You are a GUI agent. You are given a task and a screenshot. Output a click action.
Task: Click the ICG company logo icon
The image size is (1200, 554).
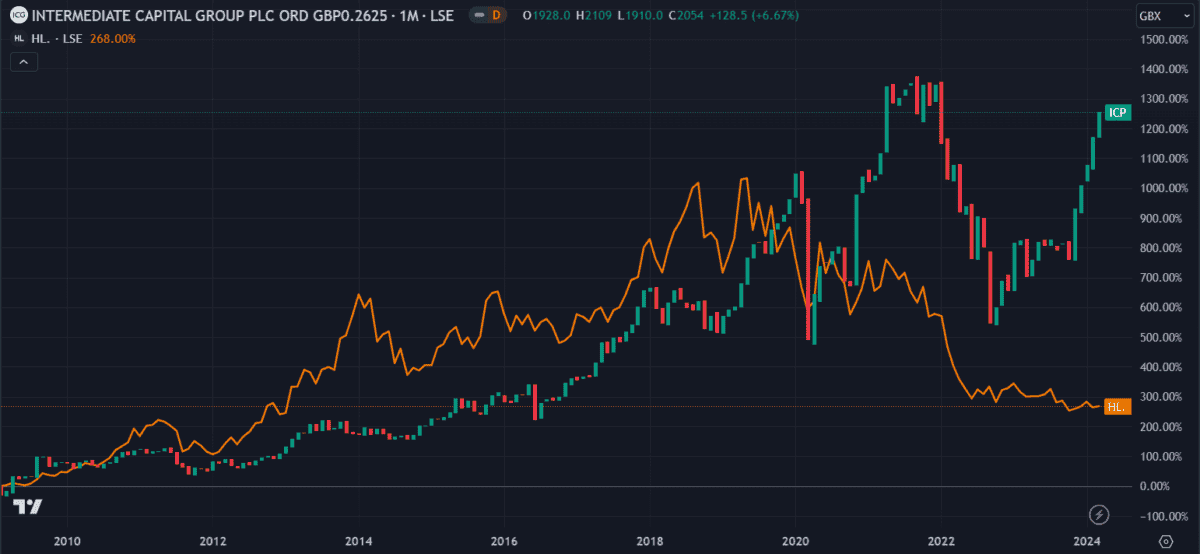(x=18, y=16)
